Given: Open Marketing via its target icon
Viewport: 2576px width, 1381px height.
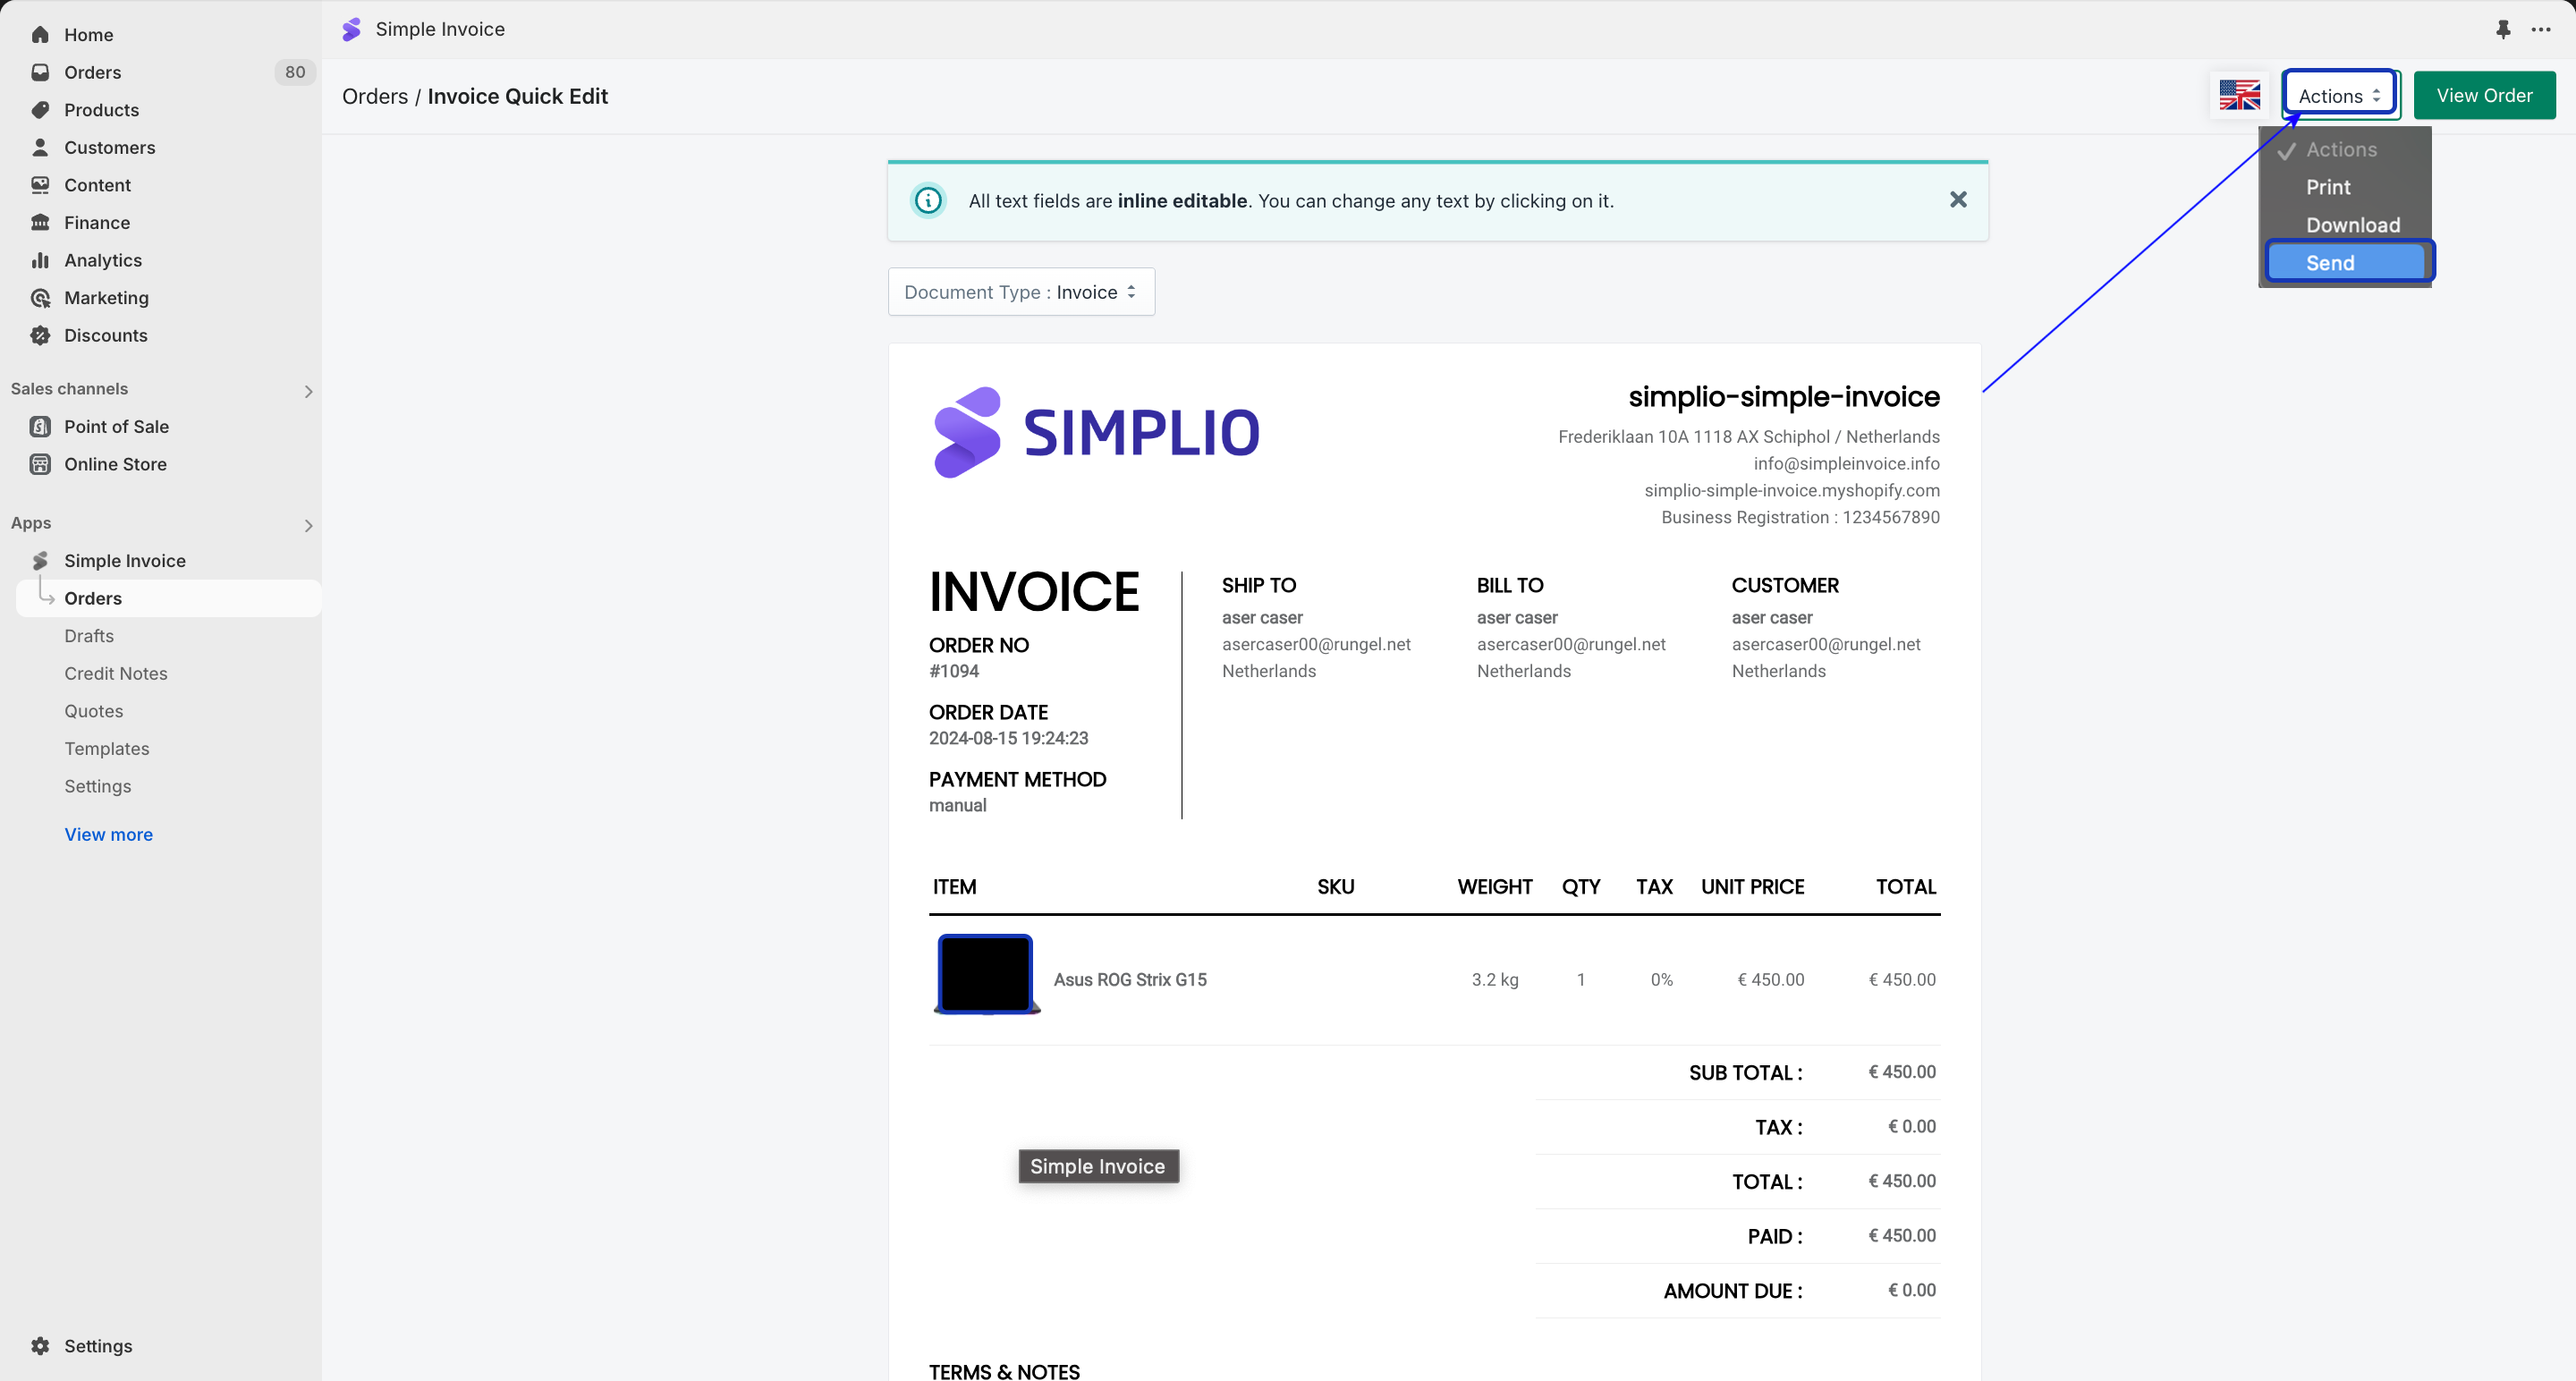Looking at the screenshot, I should (x=40, y=298).
